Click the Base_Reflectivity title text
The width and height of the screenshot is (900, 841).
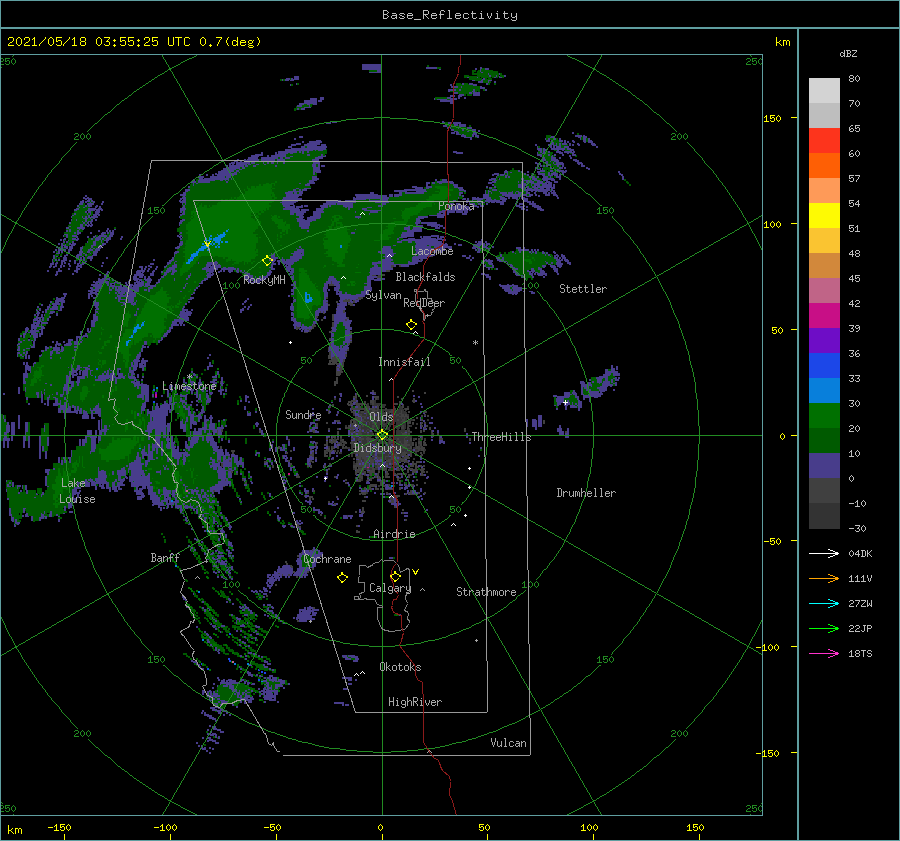click(450, 15)
